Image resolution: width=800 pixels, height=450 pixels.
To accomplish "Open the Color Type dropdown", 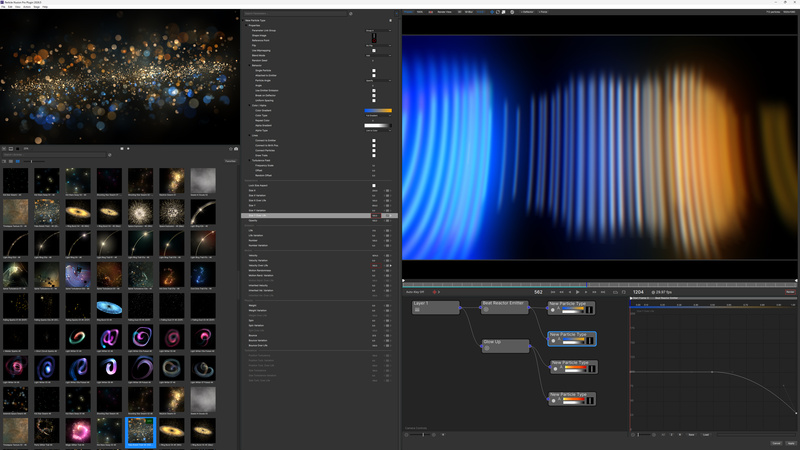I will (378, 115).
